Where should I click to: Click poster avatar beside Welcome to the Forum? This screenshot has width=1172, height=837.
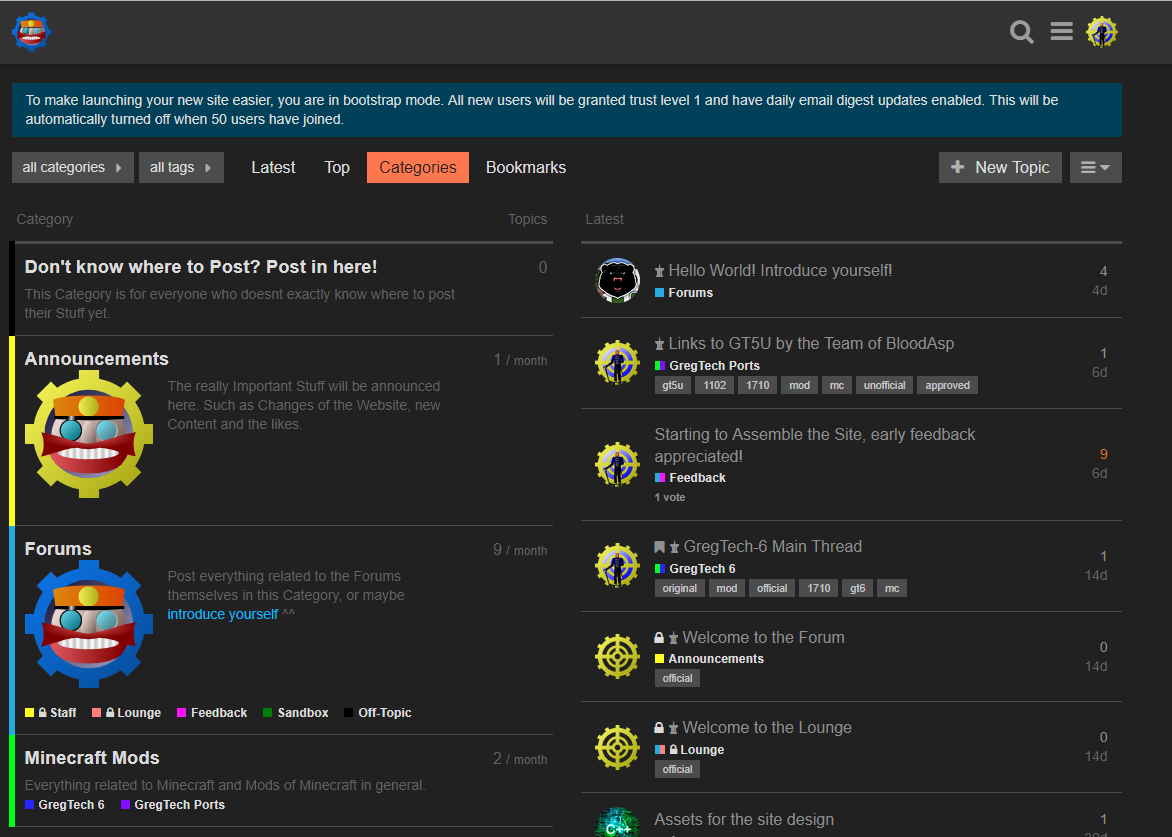click(x=617, y=657)
